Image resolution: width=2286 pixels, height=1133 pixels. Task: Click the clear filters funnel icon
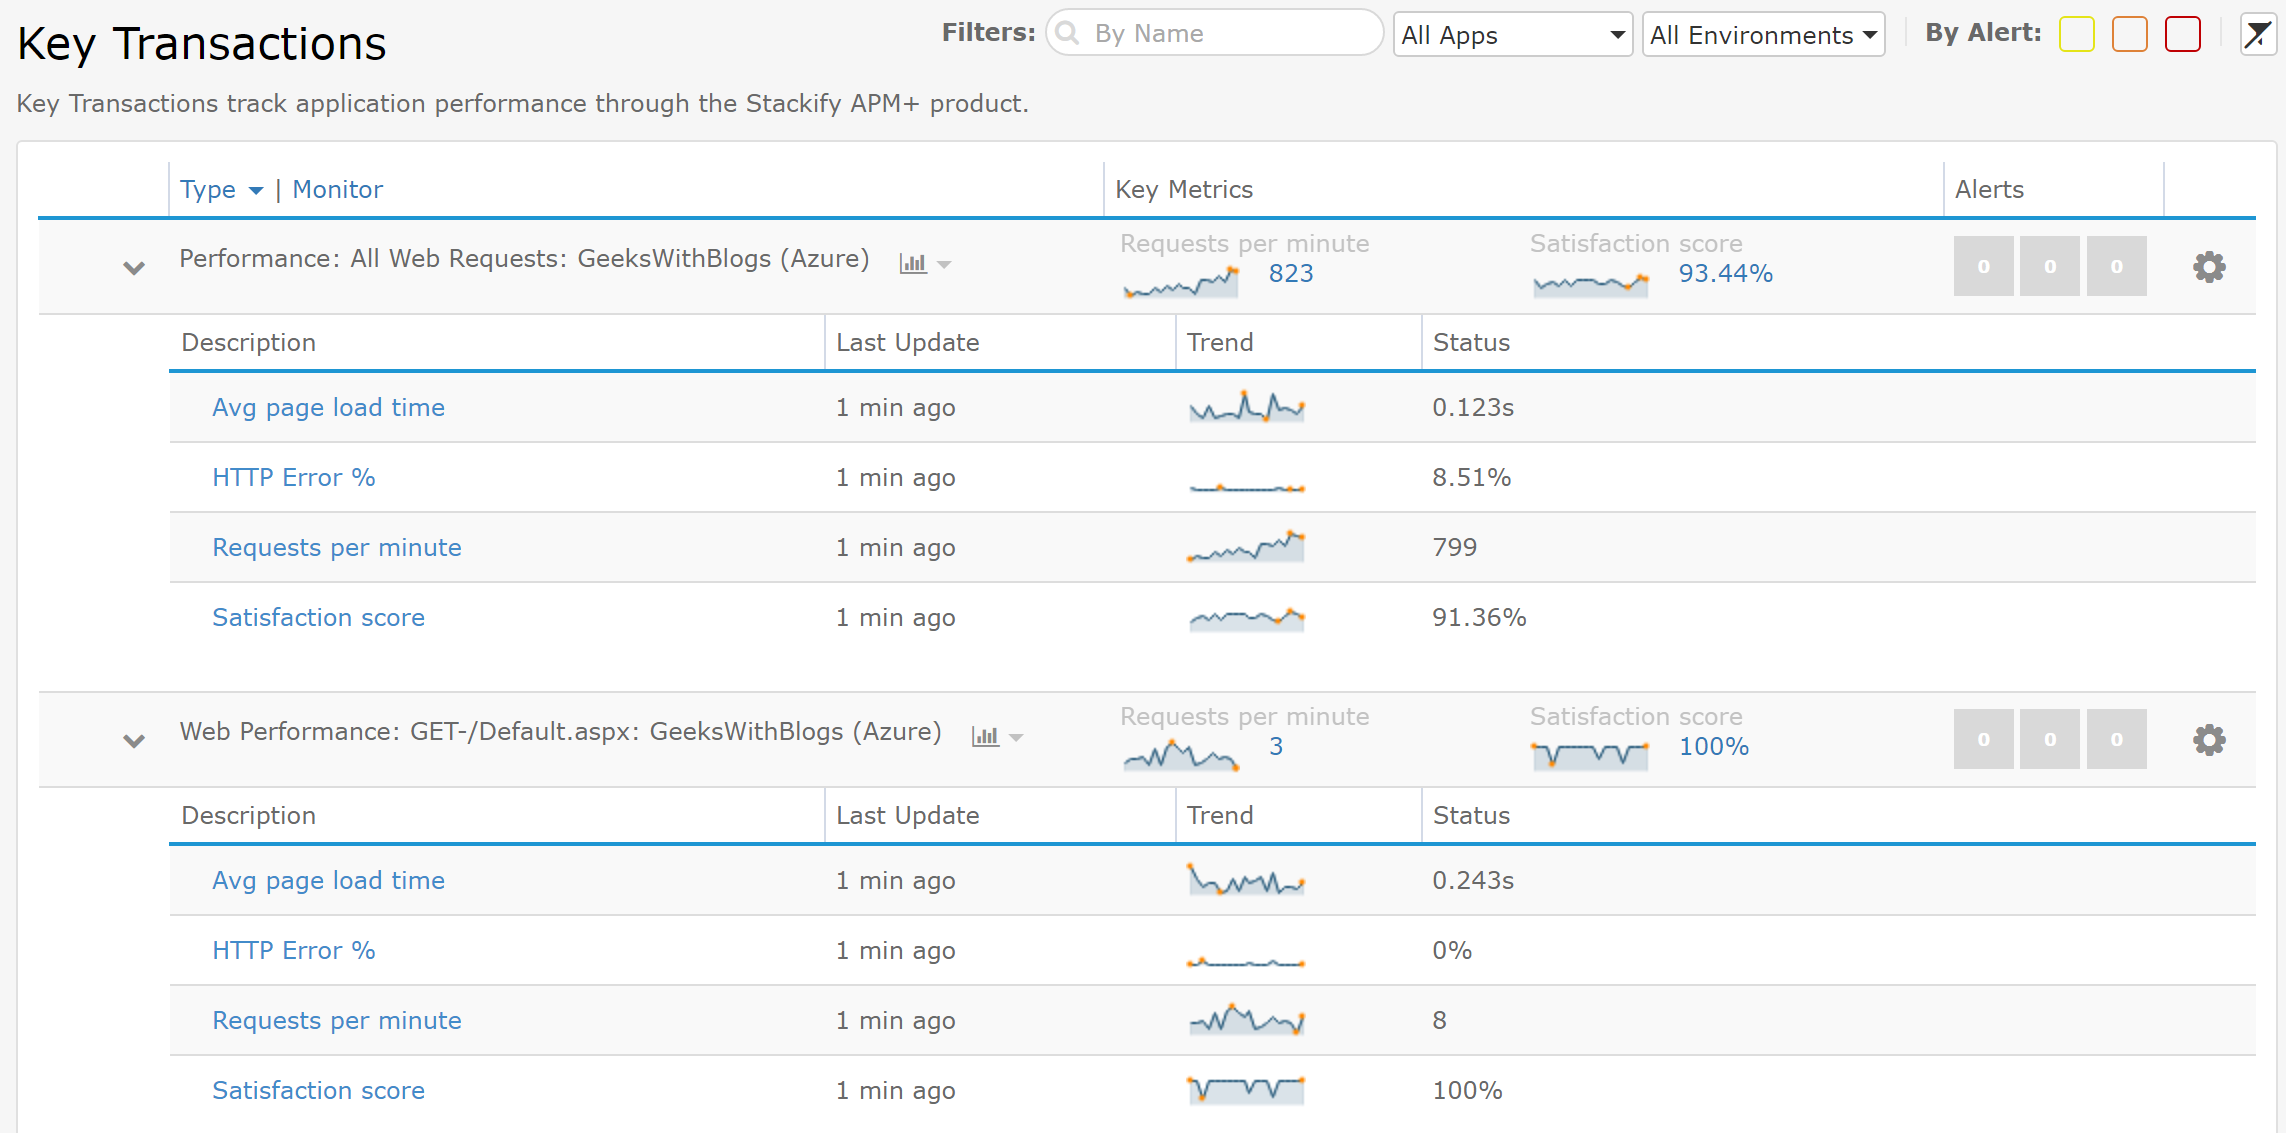[x=2257, y=35]
